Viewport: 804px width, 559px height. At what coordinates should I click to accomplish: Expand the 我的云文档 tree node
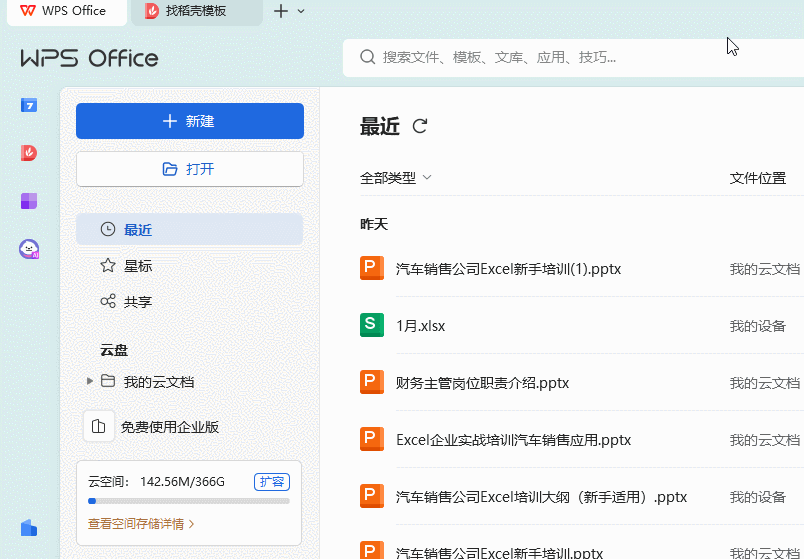(x=90, y=381)
